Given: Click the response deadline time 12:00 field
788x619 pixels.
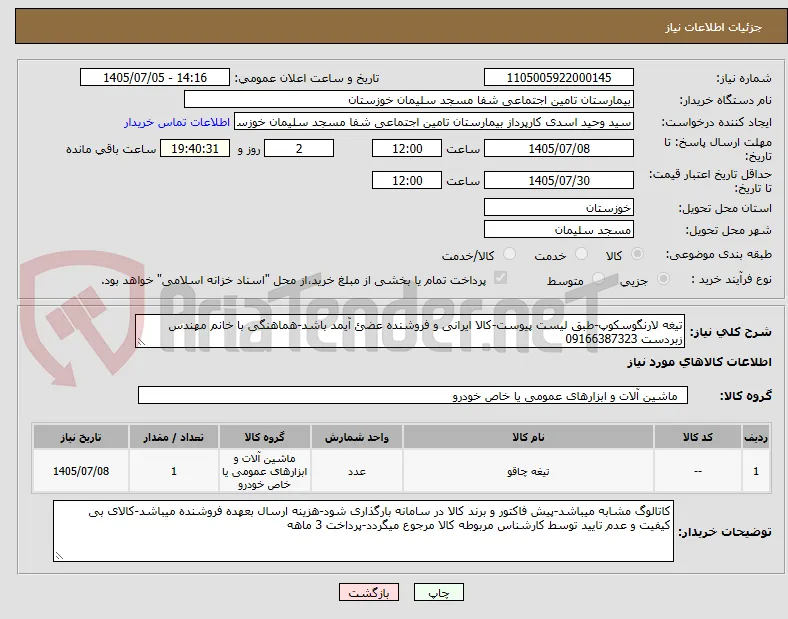Looking at the screenshot, I should [x=407, y=149].
